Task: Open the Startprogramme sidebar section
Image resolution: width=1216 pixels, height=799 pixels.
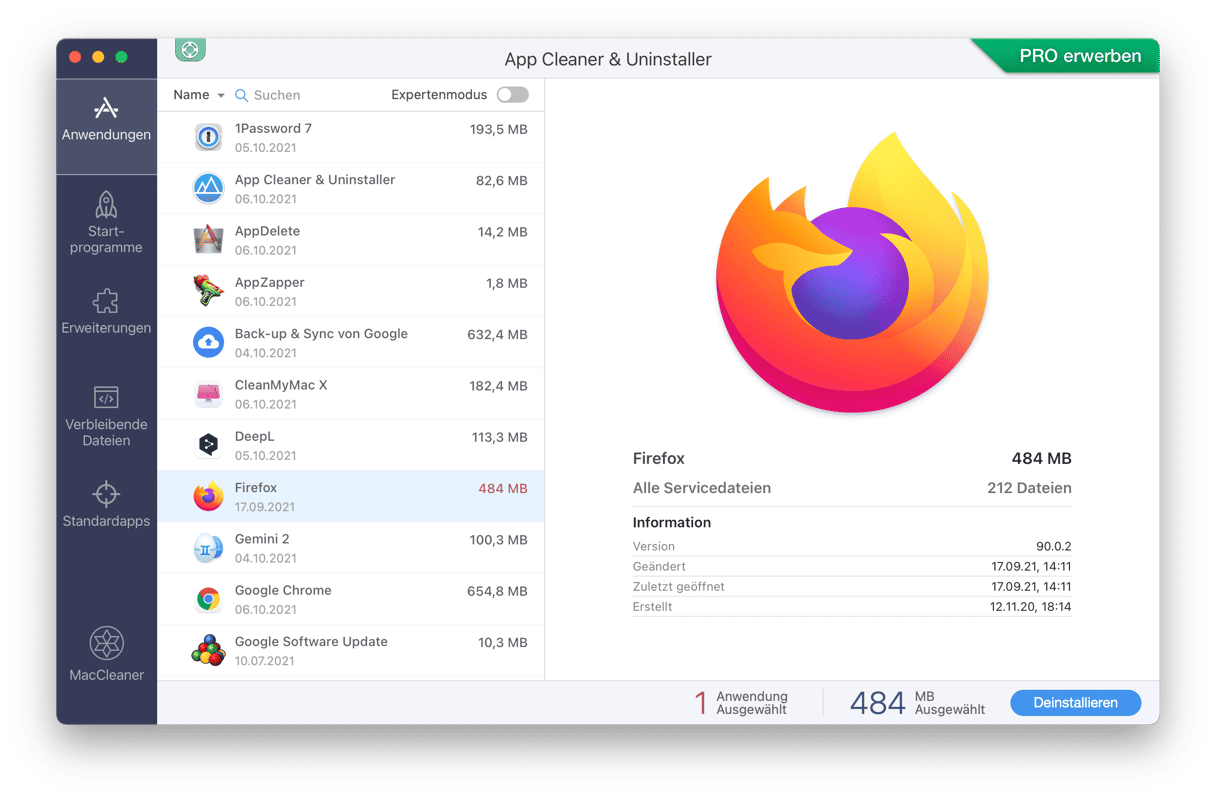Action: pos(106,222)
